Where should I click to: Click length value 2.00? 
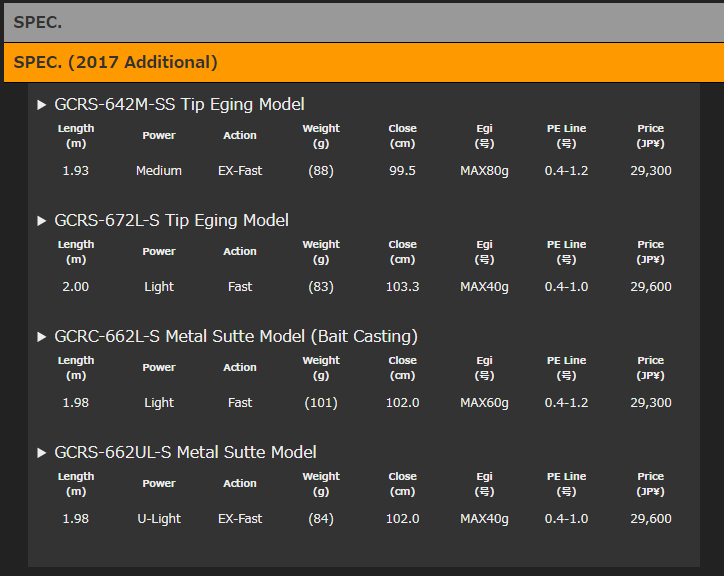76,287
